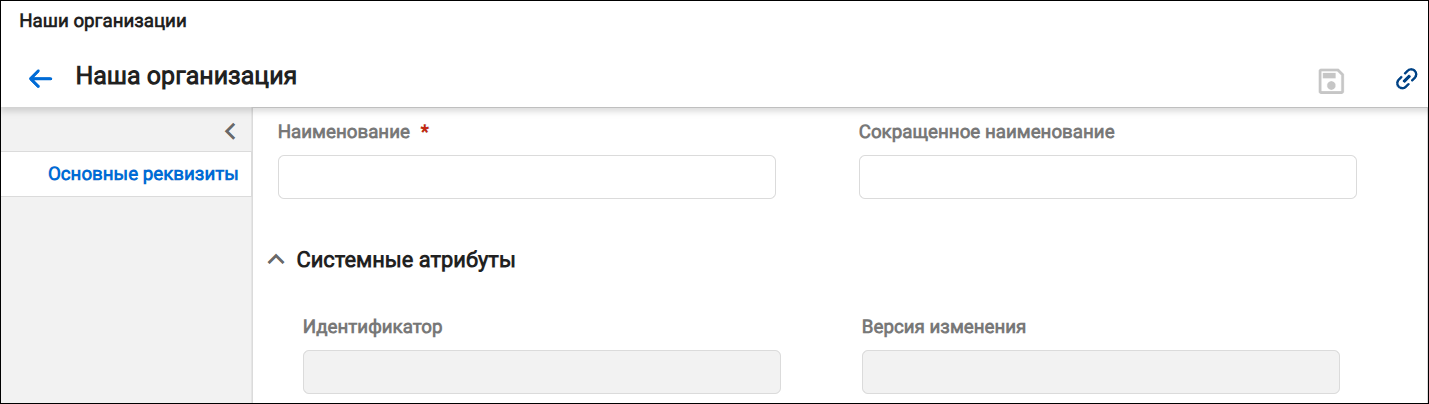The width and height of the screenshot is (1429, 404).
Task: Click the Сокращенное наименование label
Action: coord(987,132)
